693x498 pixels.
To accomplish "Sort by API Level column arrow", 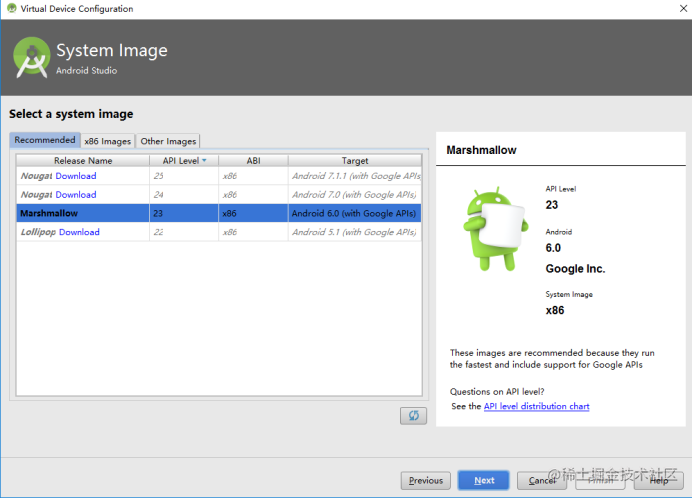I will tap(204, 160).
